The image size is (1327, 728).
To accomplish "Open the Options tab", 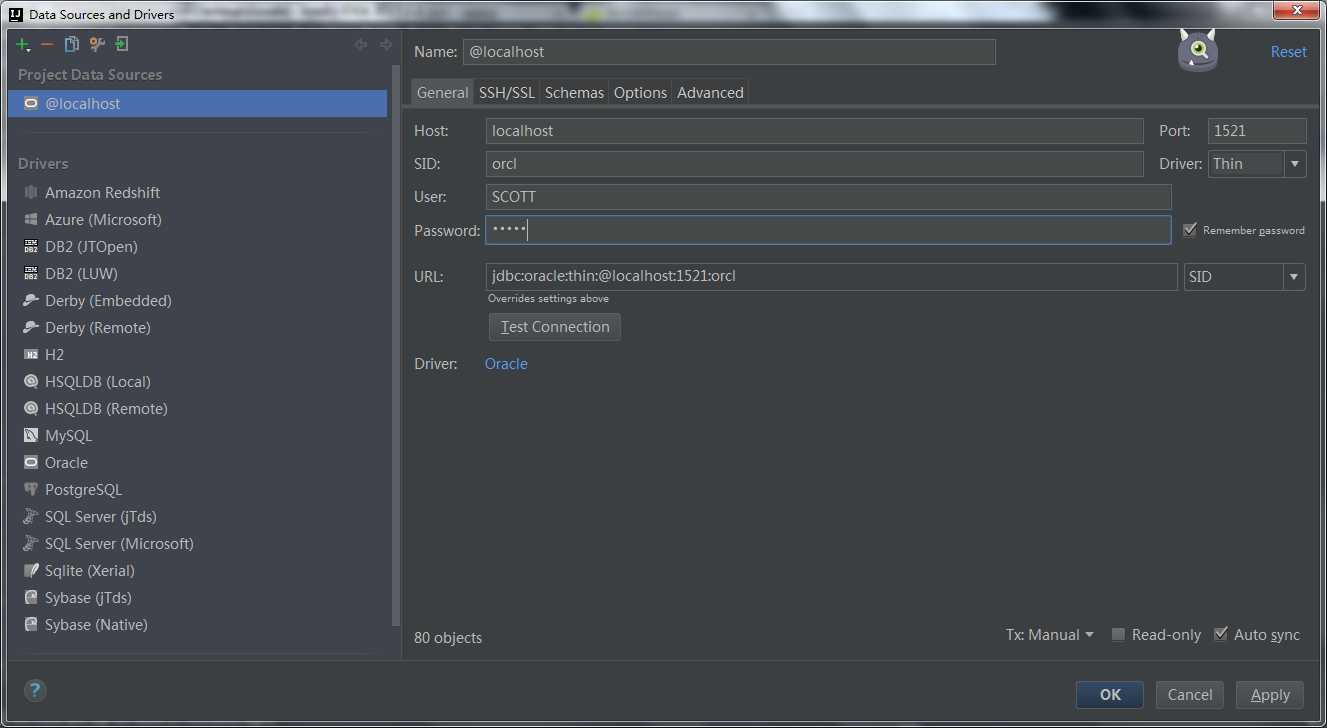I will pos(640,92).
